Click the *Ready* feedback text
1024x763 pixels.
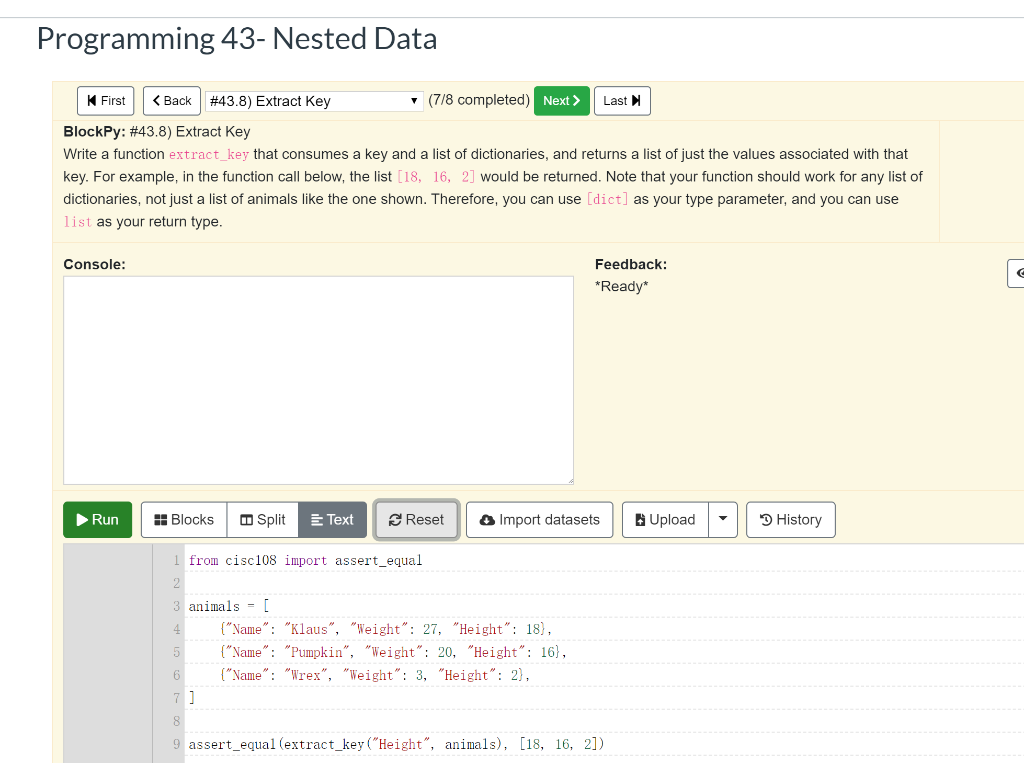click(622, 286)
